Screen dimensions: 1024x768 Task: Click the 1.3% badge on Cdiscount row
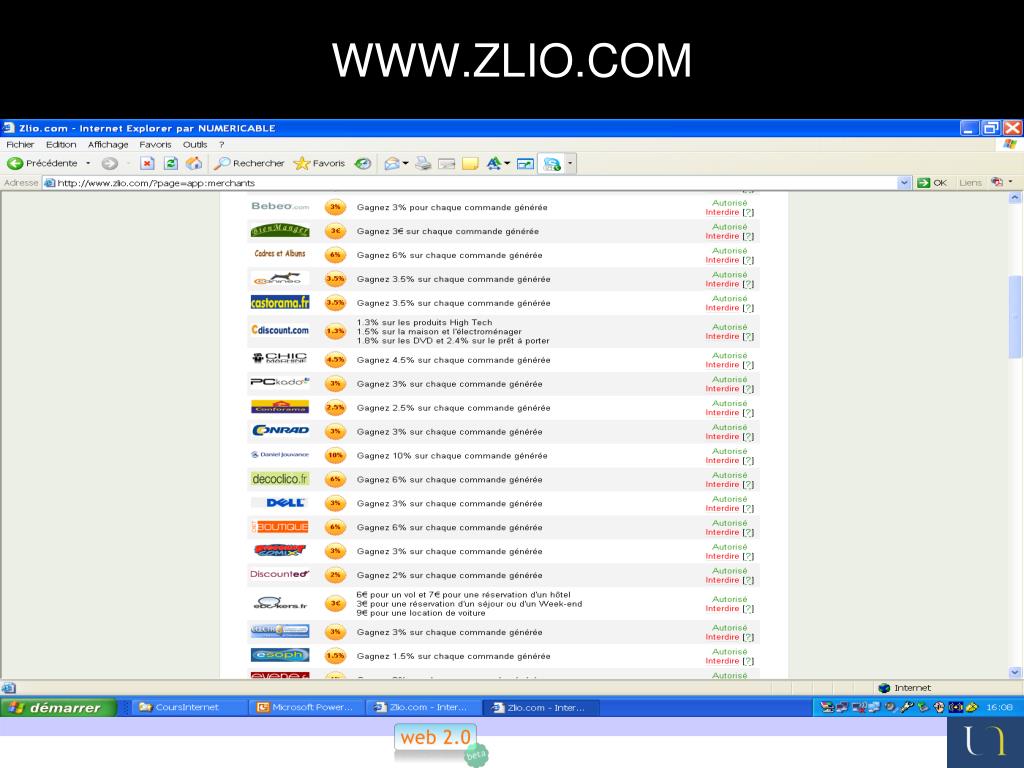point(335,331)
